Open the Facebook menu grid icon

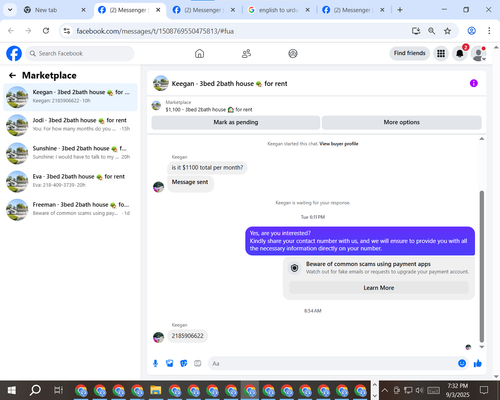pos(441,53)
